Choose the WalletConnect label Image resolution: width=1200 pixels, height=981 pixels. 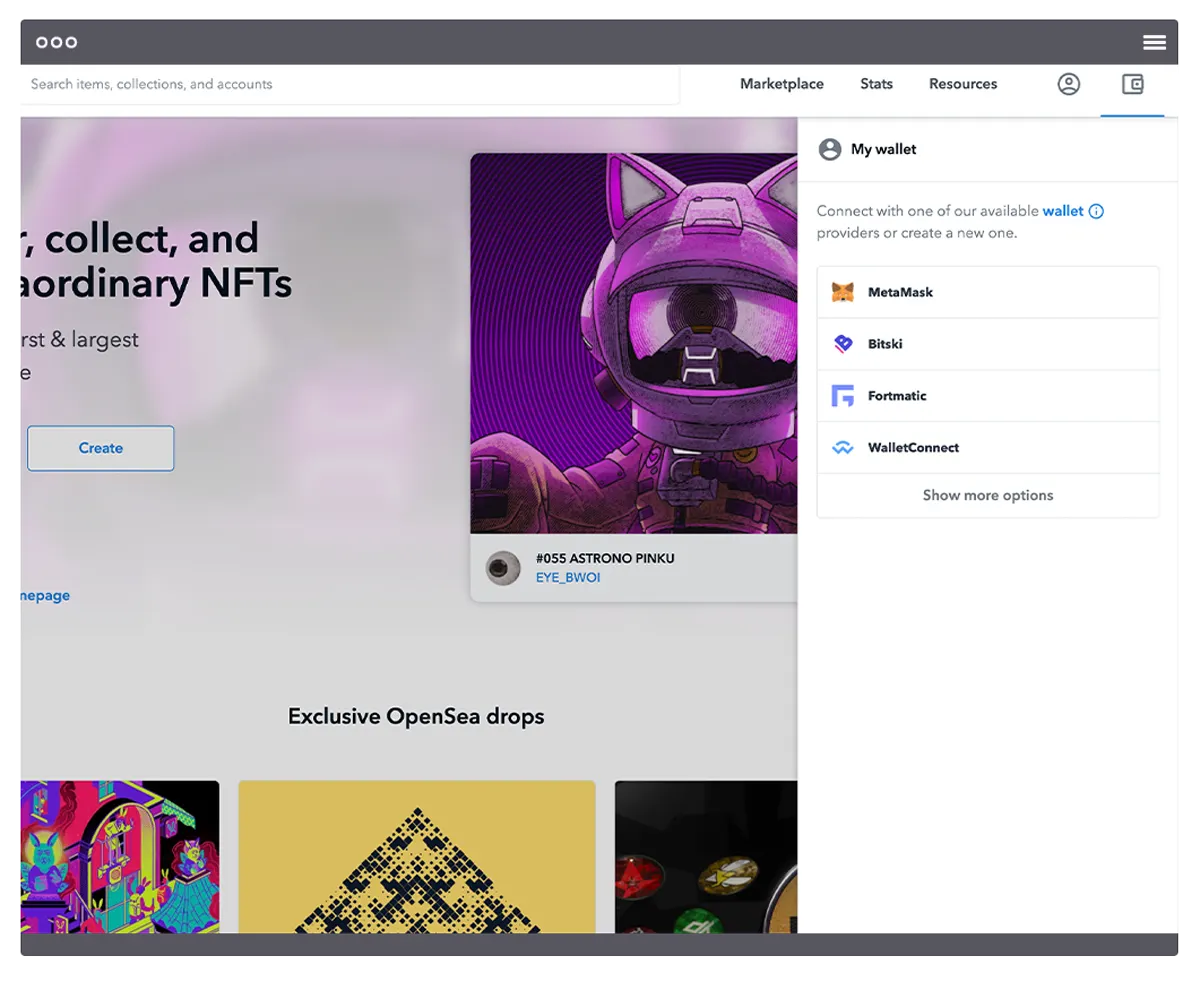(x=913, y=448)
